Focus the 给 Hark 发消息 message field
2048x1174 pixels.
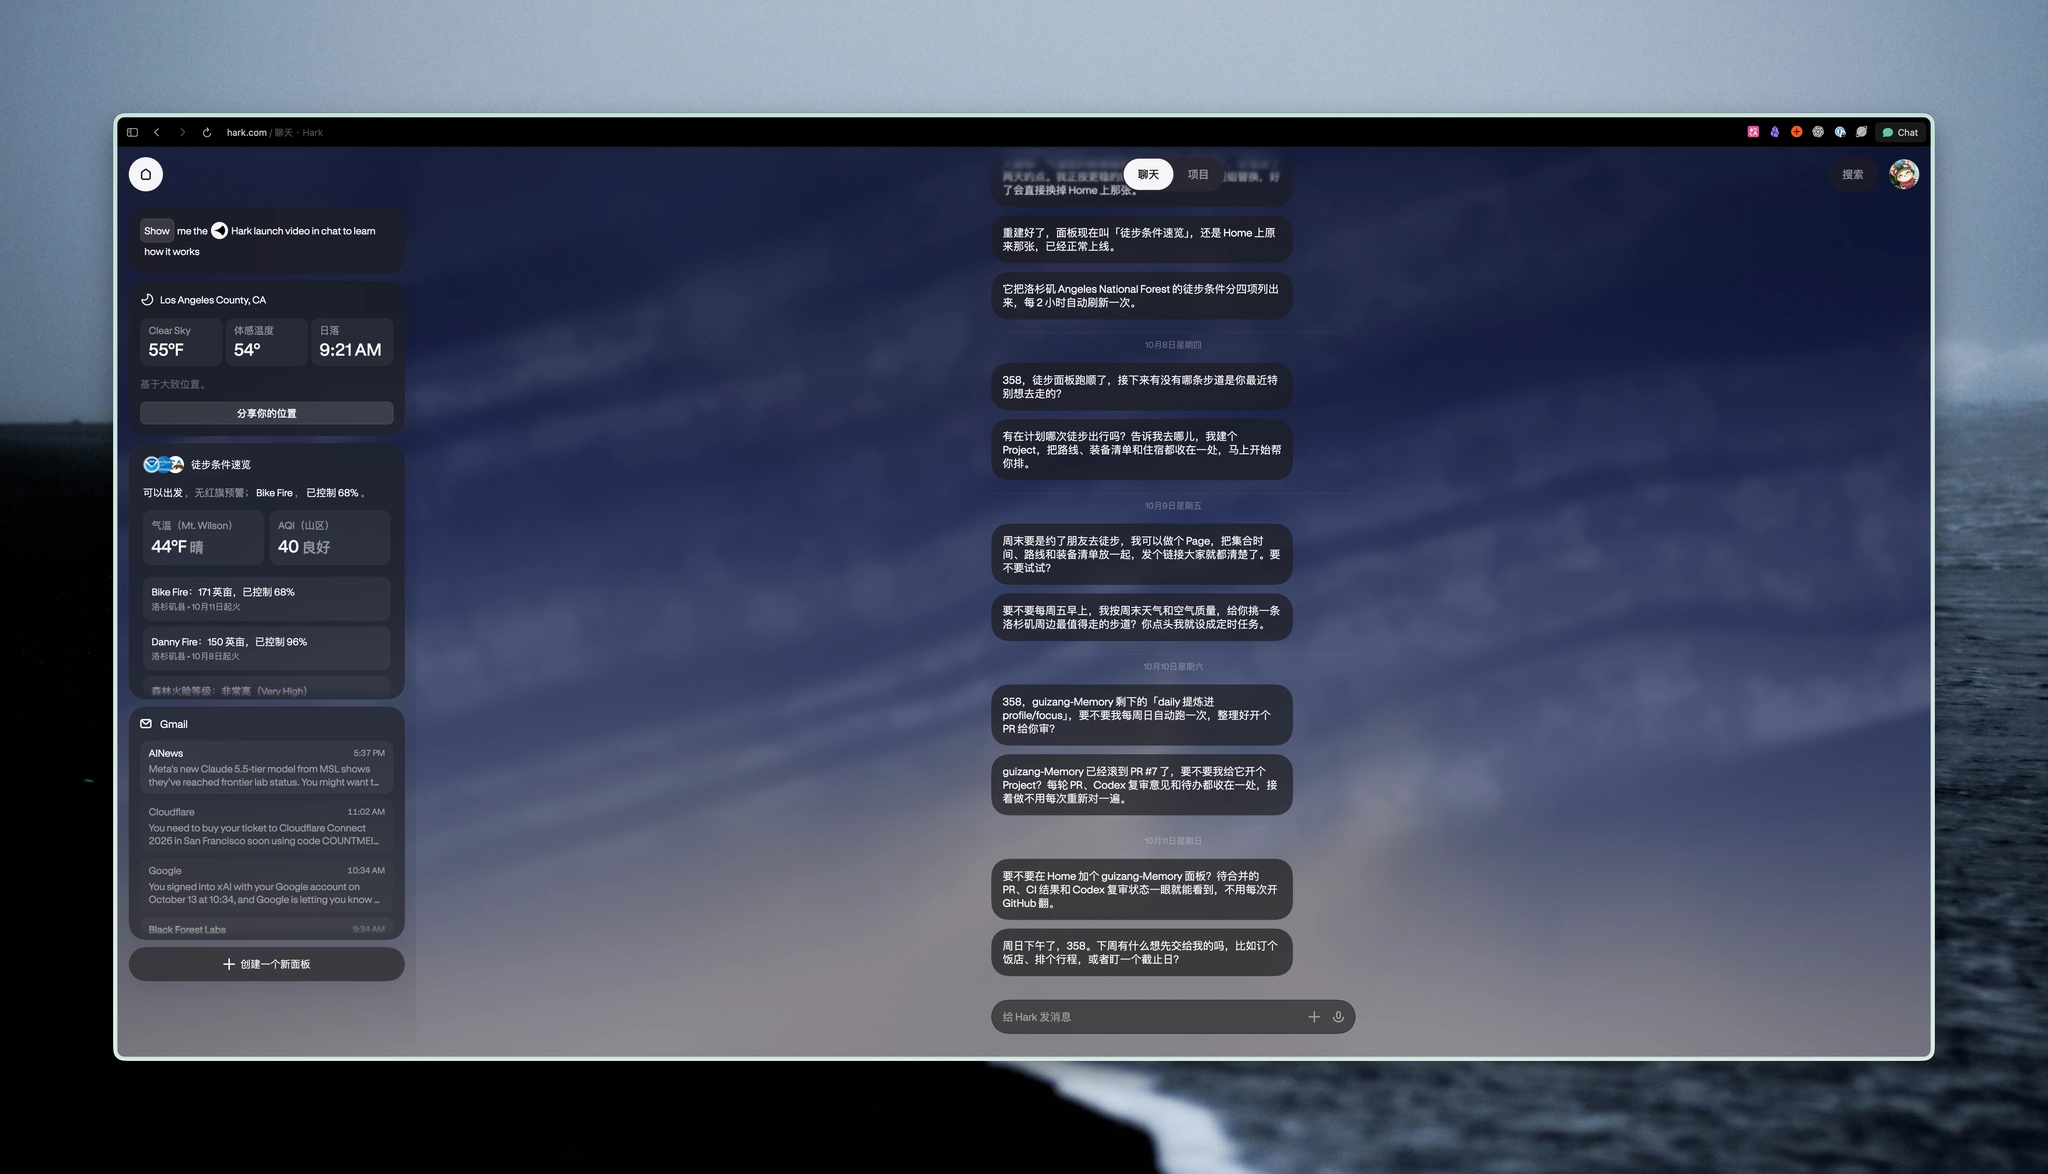(1150, 1017)
